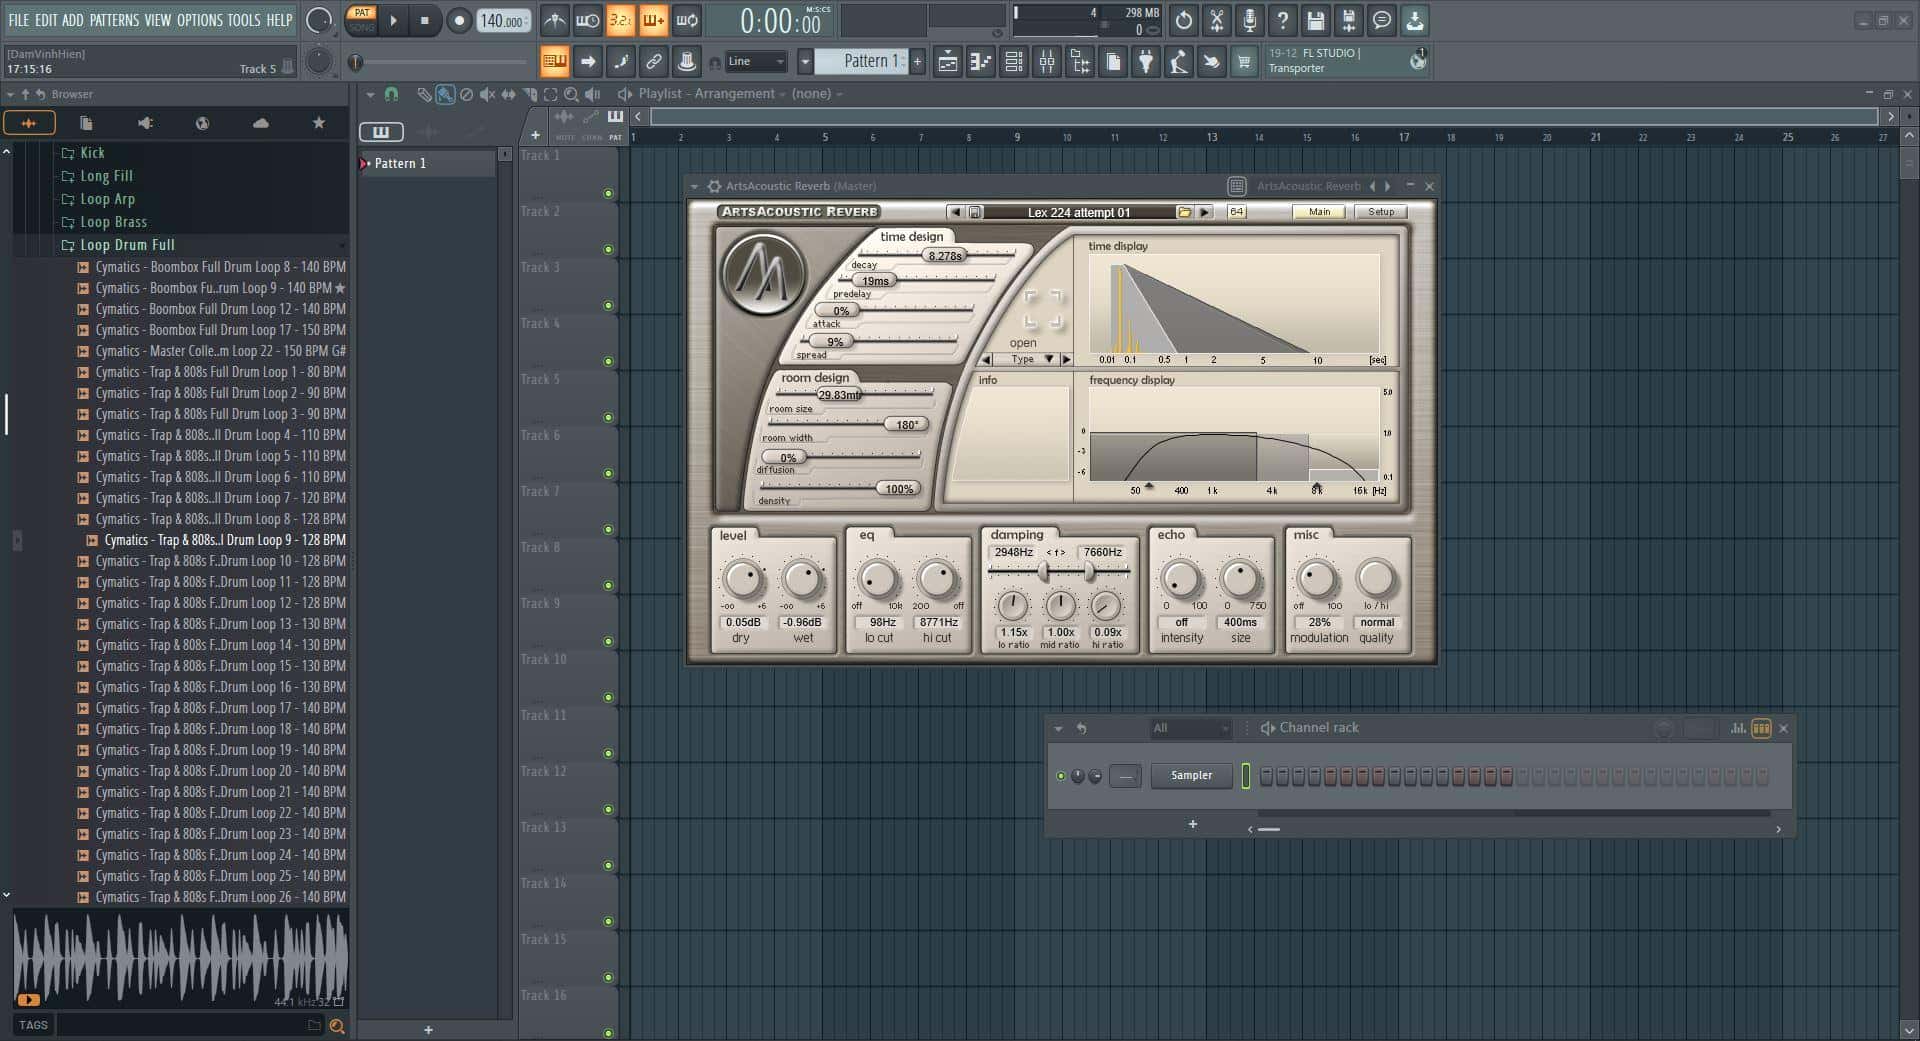The height and width of the screenshot is (1041, 1920).
Task: Open the Channel rack options menu arrow
Action: tap(1058, 728)
